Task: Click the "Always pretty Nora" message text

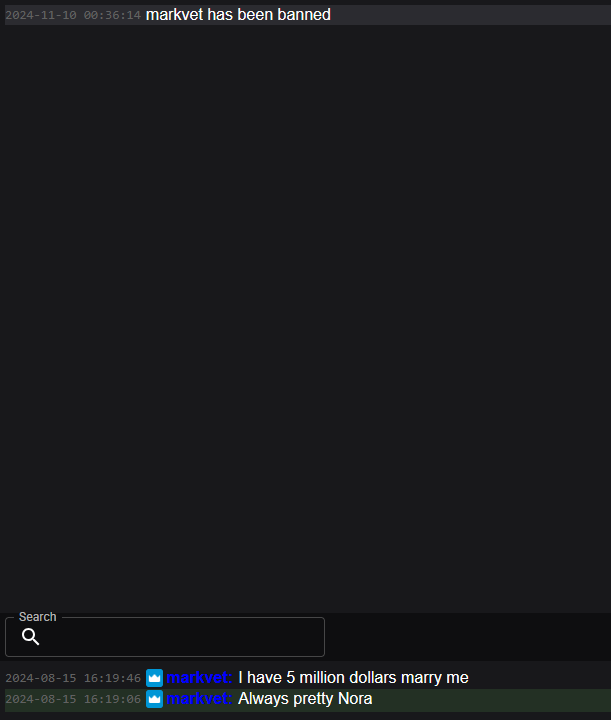Action: pos(305,699)
